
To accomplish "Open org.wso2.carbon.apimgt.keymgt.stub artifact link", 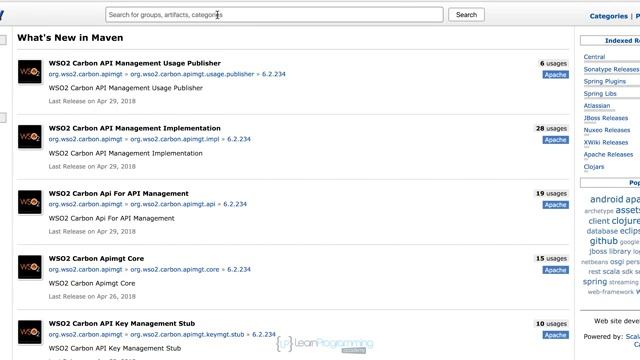I will click(187, 334).
